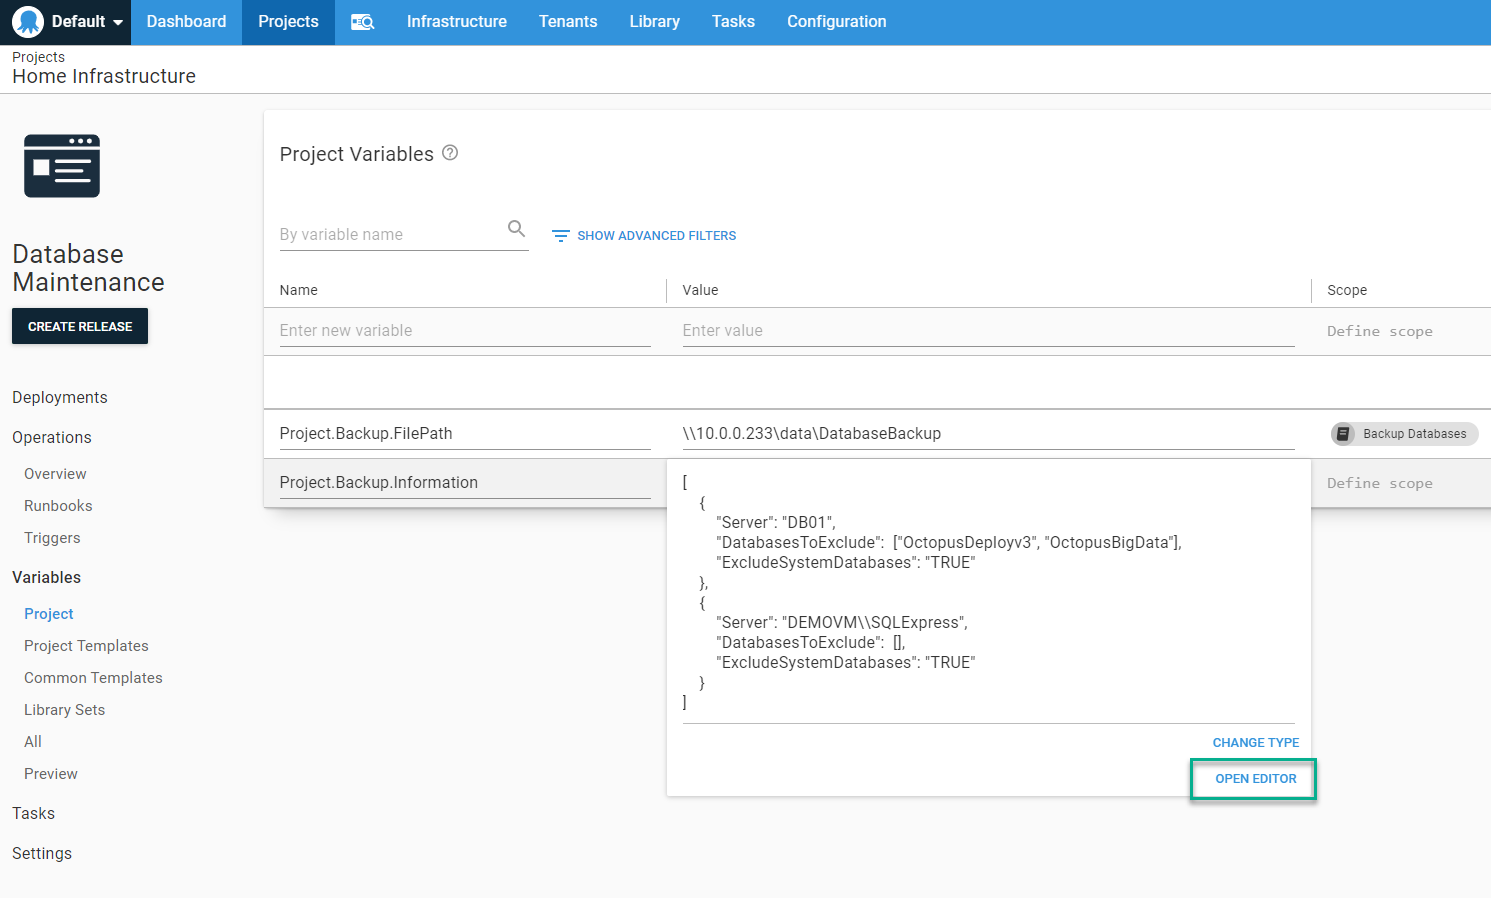Click Define scope for Project.Backup.Information
Image resolution: width=1491 pixels, height=898 pixels.
click(1379, 483)
